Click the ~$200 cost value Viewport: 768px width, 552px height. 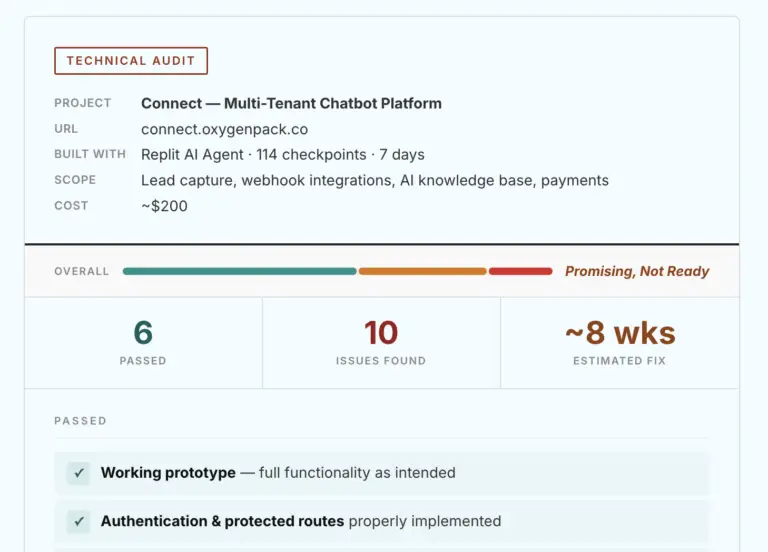click(x=164, y=206)
